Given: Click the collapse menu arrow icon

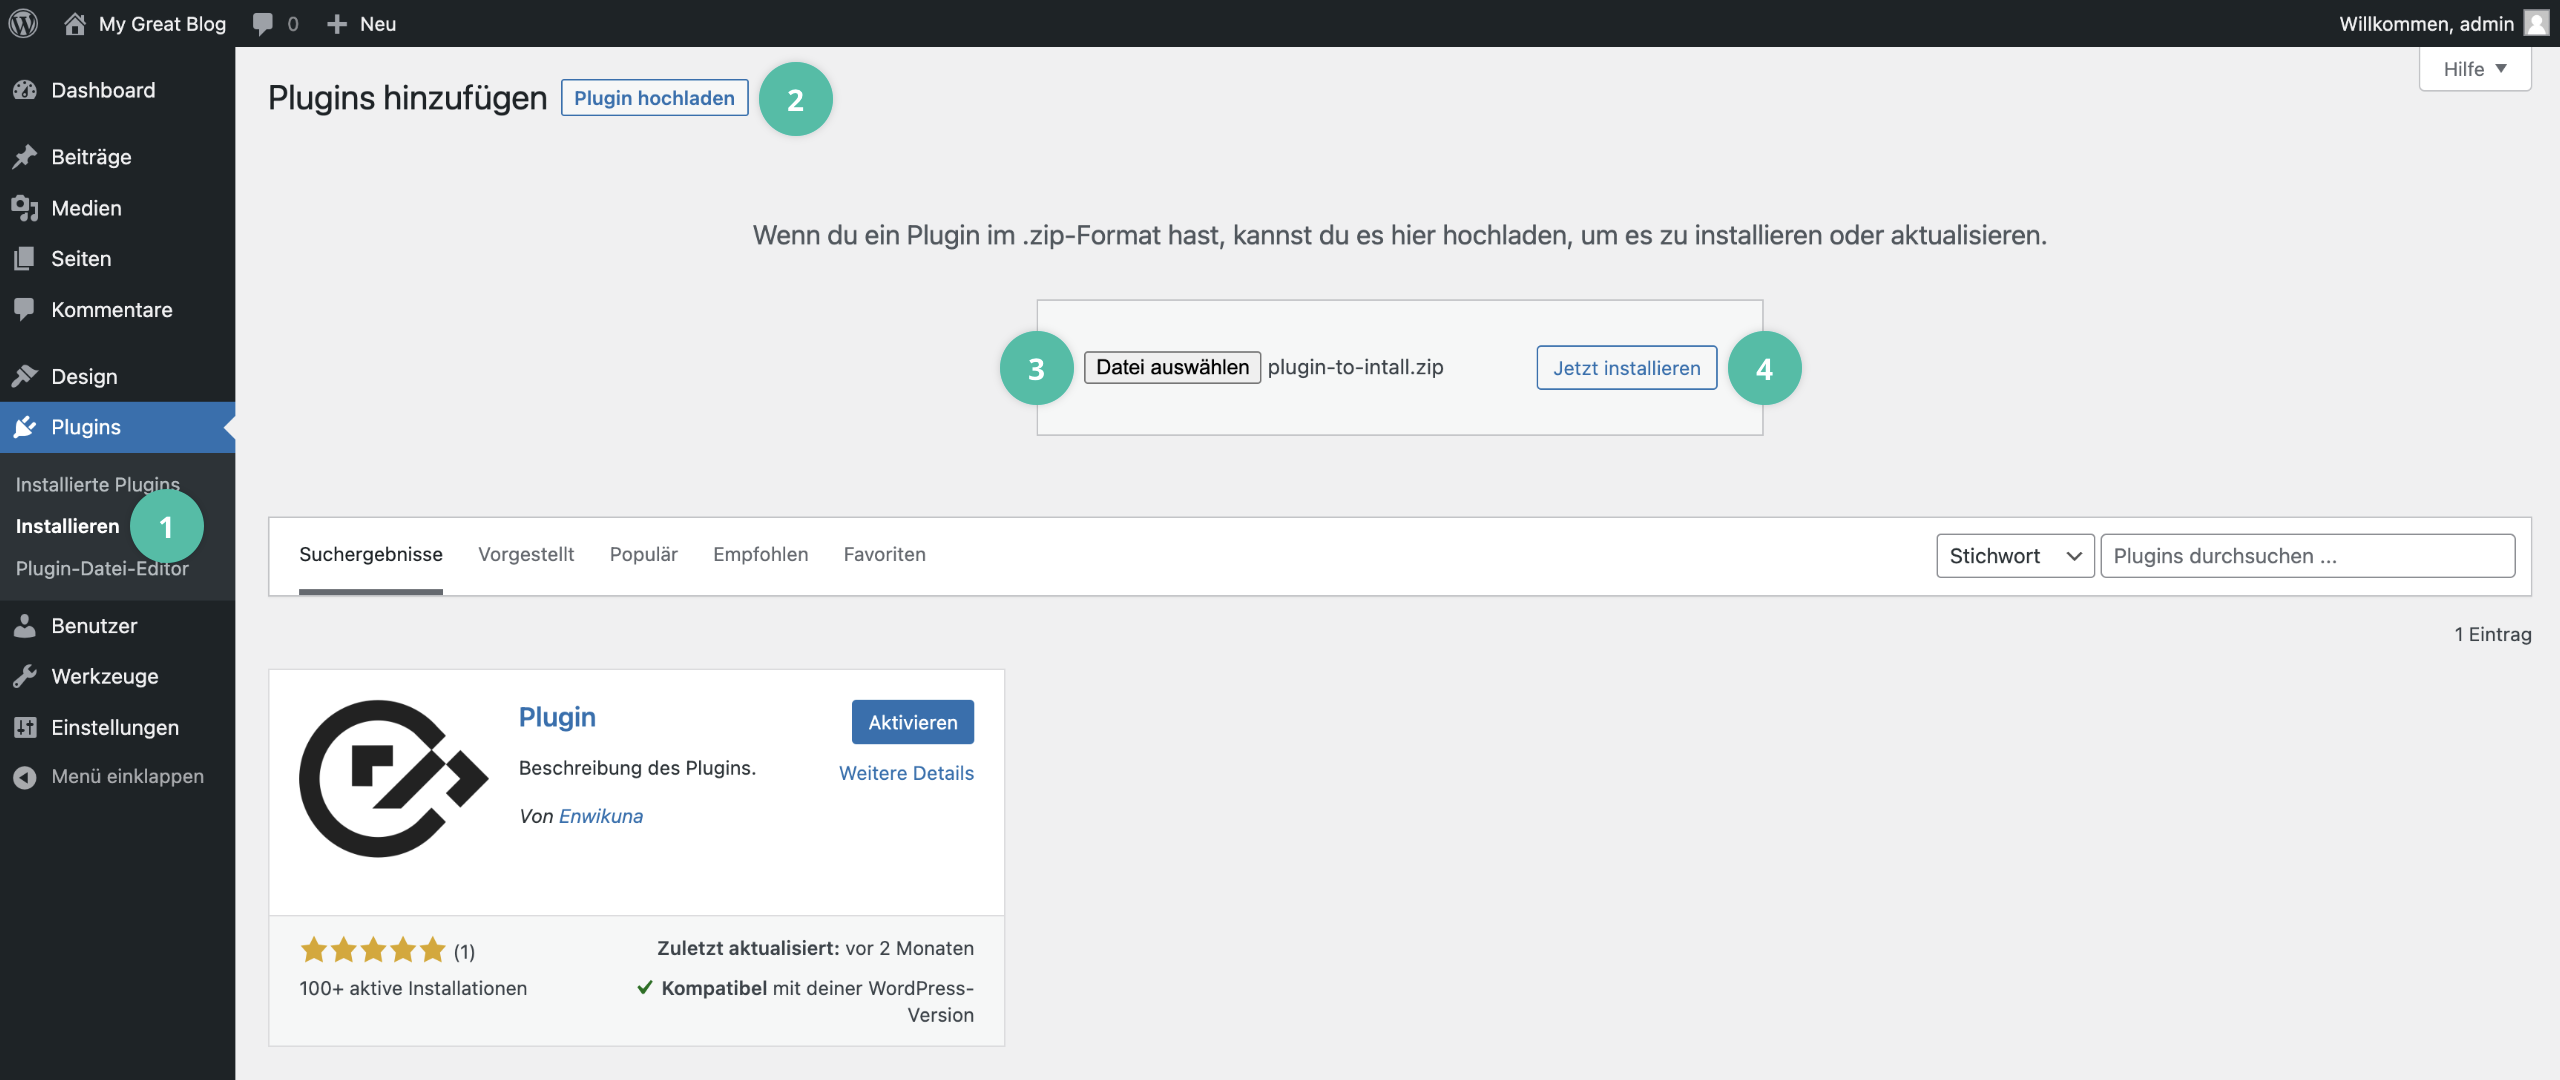Looking at the screenshot, I should pyautogui.click(x=25, y=777).
